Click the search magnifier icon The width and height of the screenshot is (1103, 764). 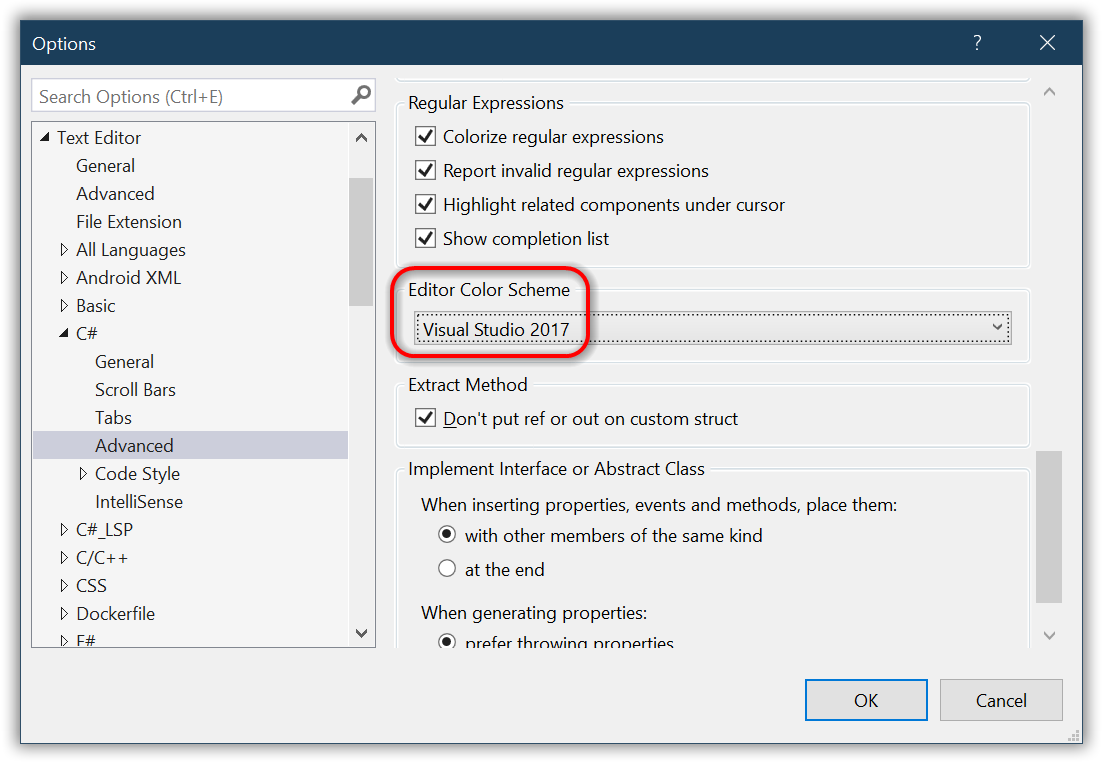(361, 95)
